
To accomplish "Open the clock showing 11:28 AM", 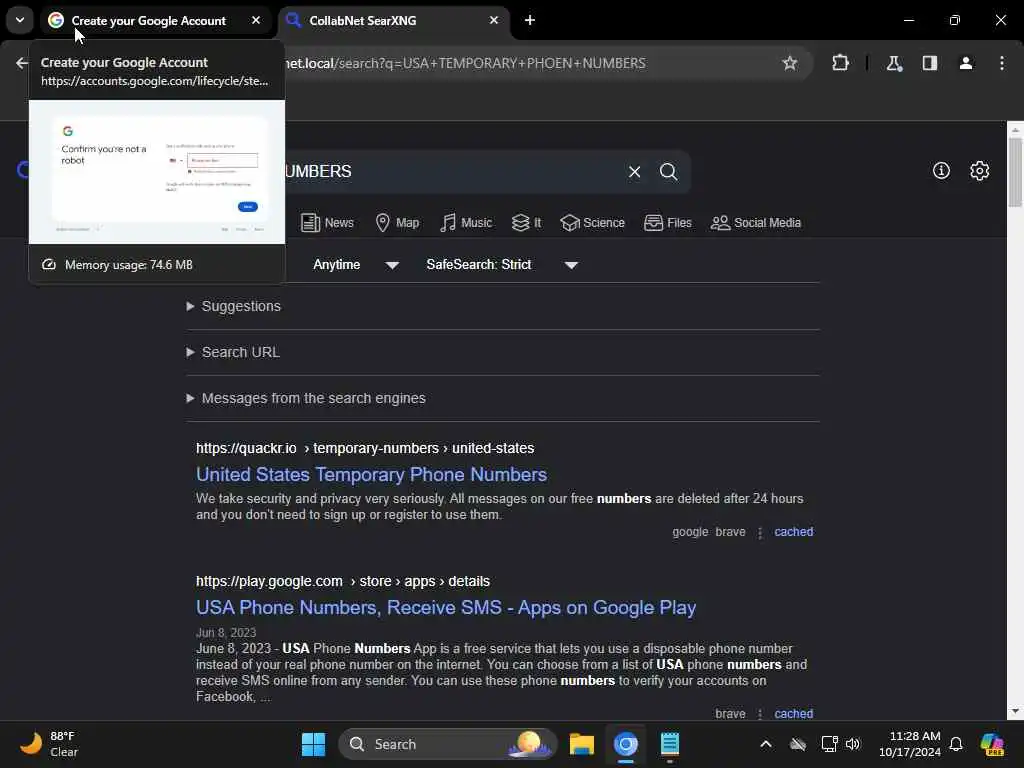I will coord(910,744).
